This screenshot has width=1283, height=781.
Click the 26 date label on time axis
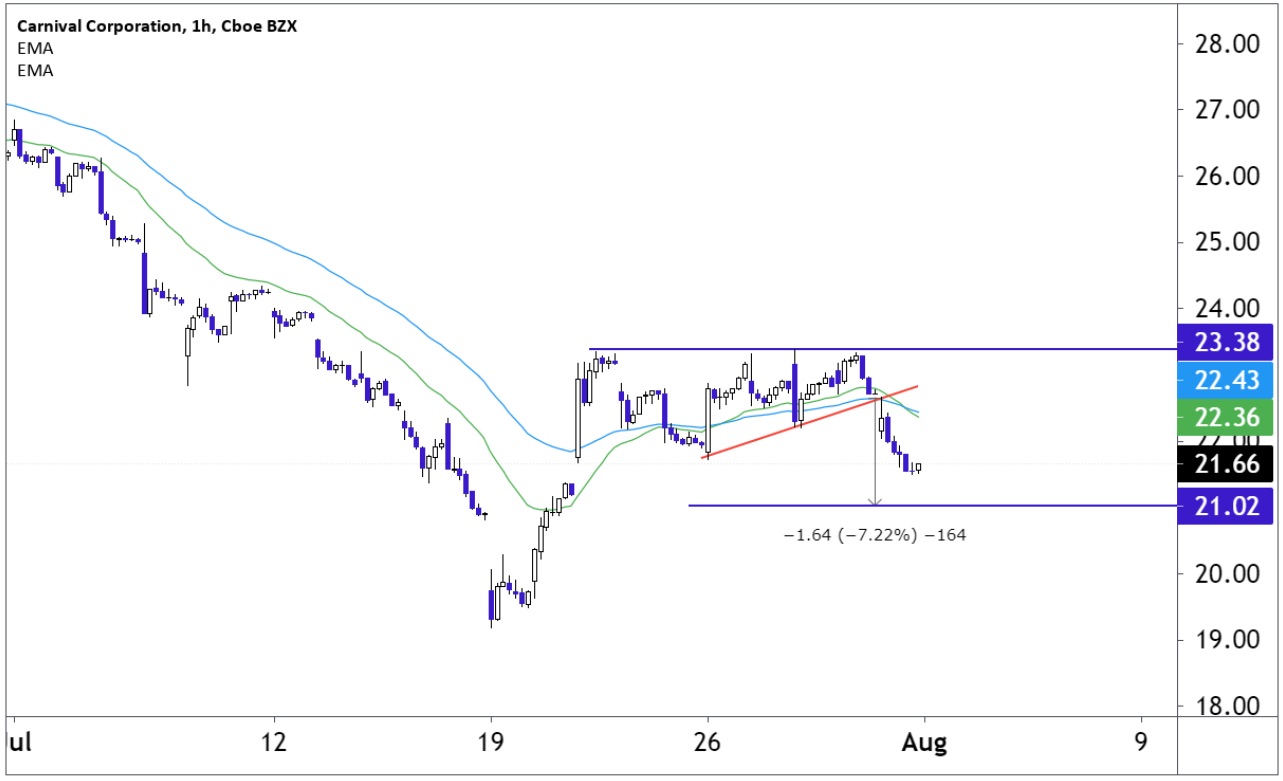707,742
